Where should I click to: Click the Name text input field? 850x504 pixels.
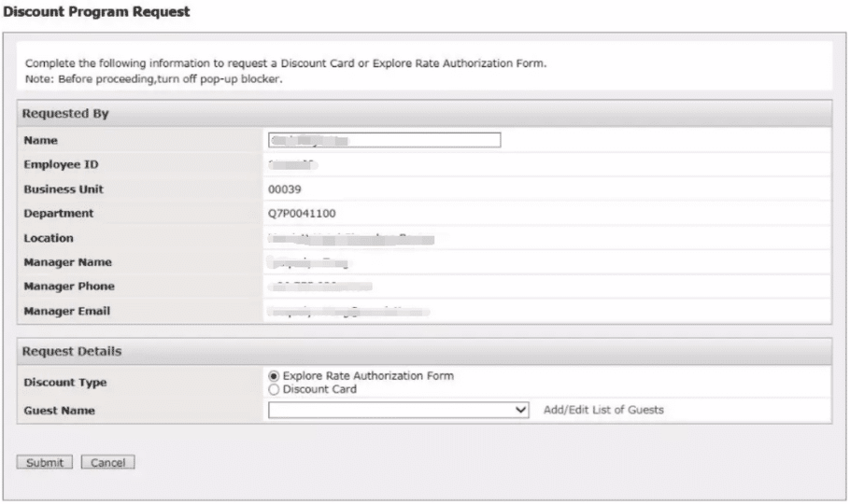384,140
